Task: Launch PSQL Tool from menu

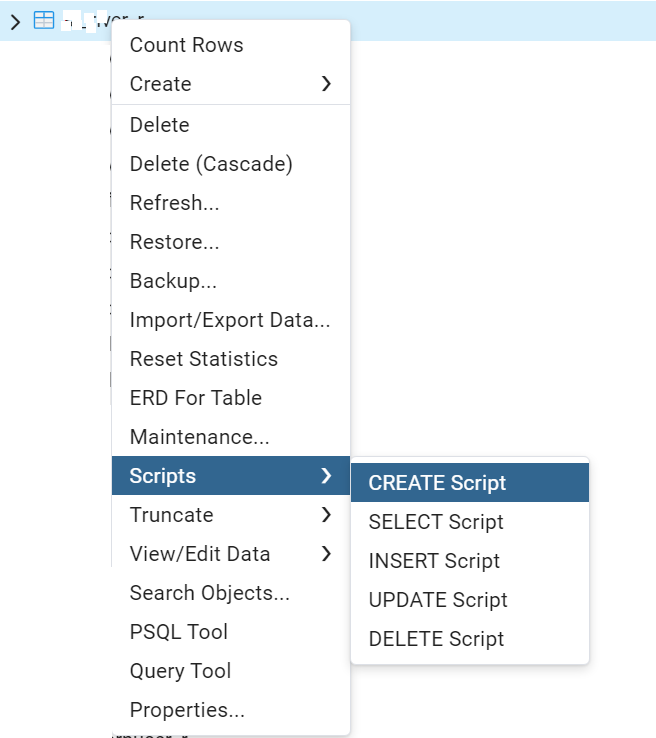Action: click(231, 632)
